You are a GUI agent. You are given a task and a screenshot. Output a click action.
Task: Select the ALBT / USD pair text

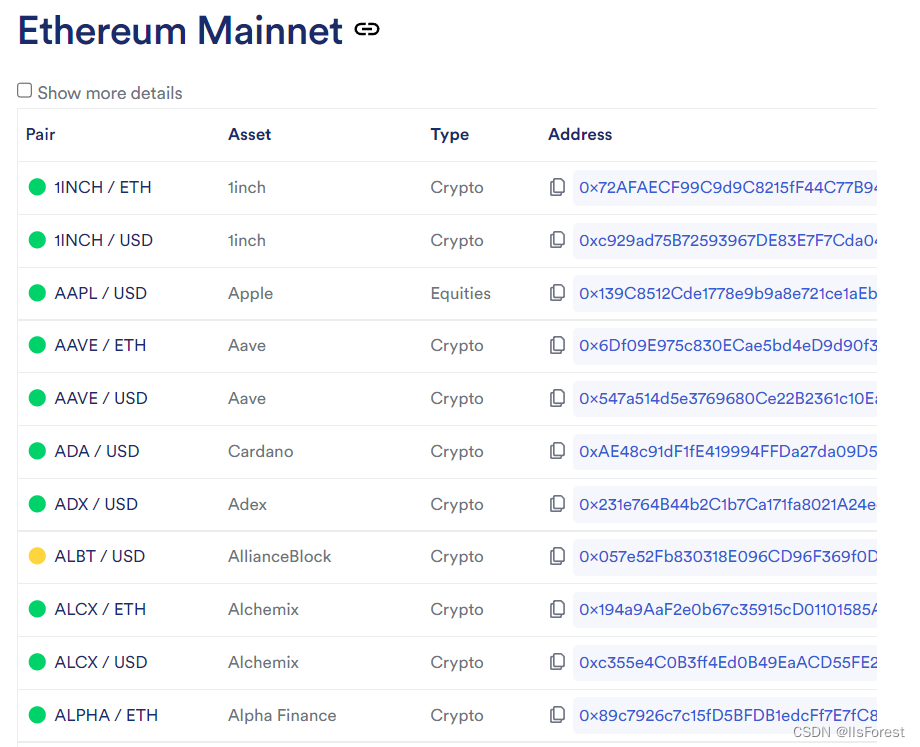[99, 556]
